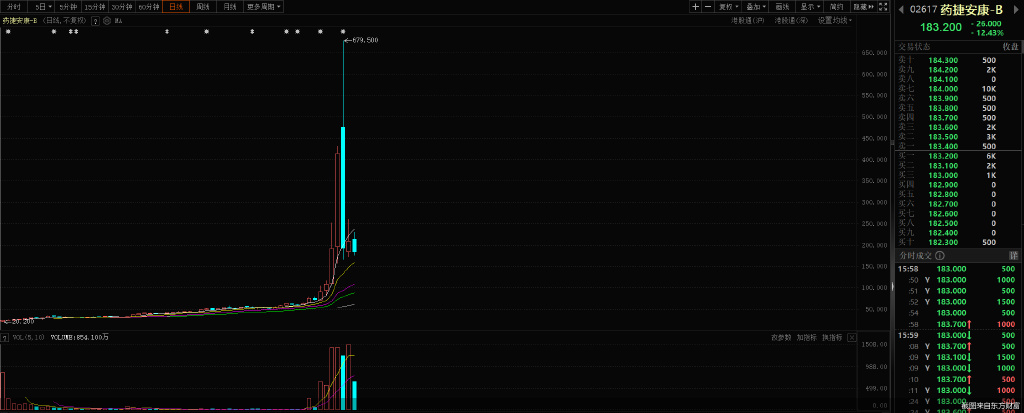Image resolution: width=1024 pixels, height=413 pixels.
Task: Click the MA label in the chart header
Action: pyautogui.click(x=118, y=21)
